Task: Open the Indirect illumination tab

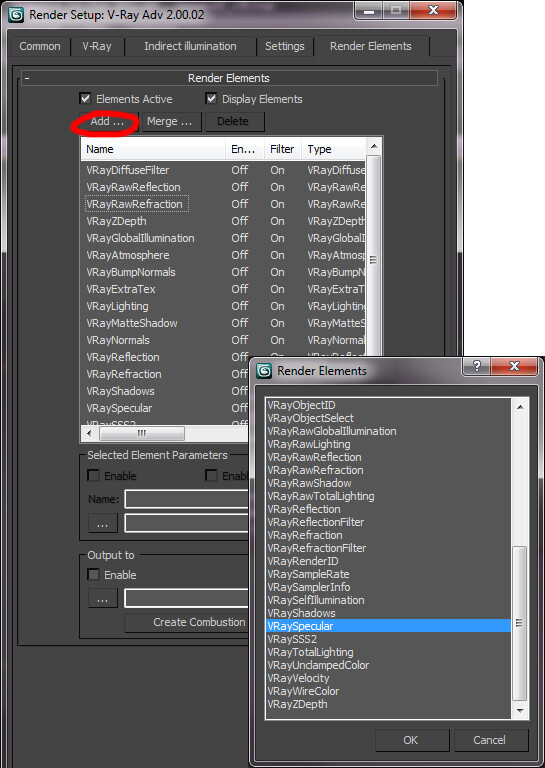Action: 190,46
